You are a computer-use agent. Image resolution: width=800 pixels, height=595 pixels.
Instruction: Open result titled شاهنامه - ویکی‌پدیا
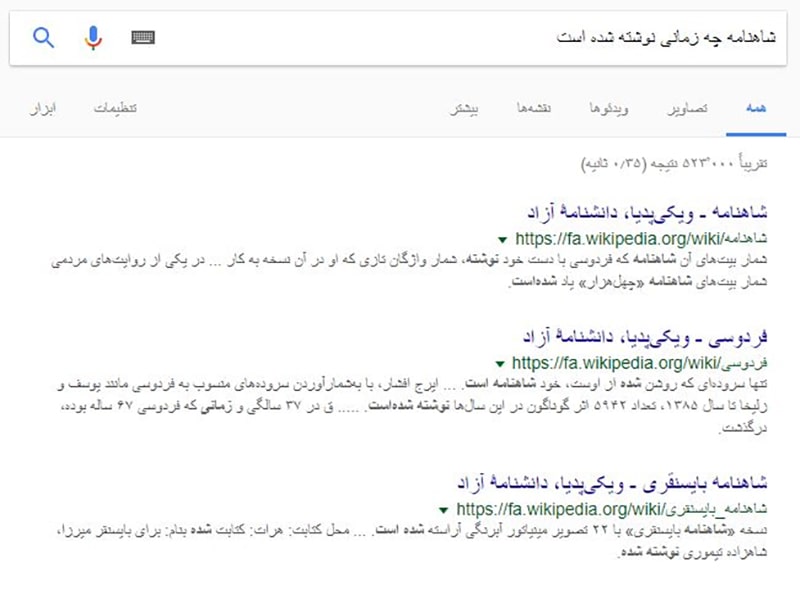pos(647,212)
